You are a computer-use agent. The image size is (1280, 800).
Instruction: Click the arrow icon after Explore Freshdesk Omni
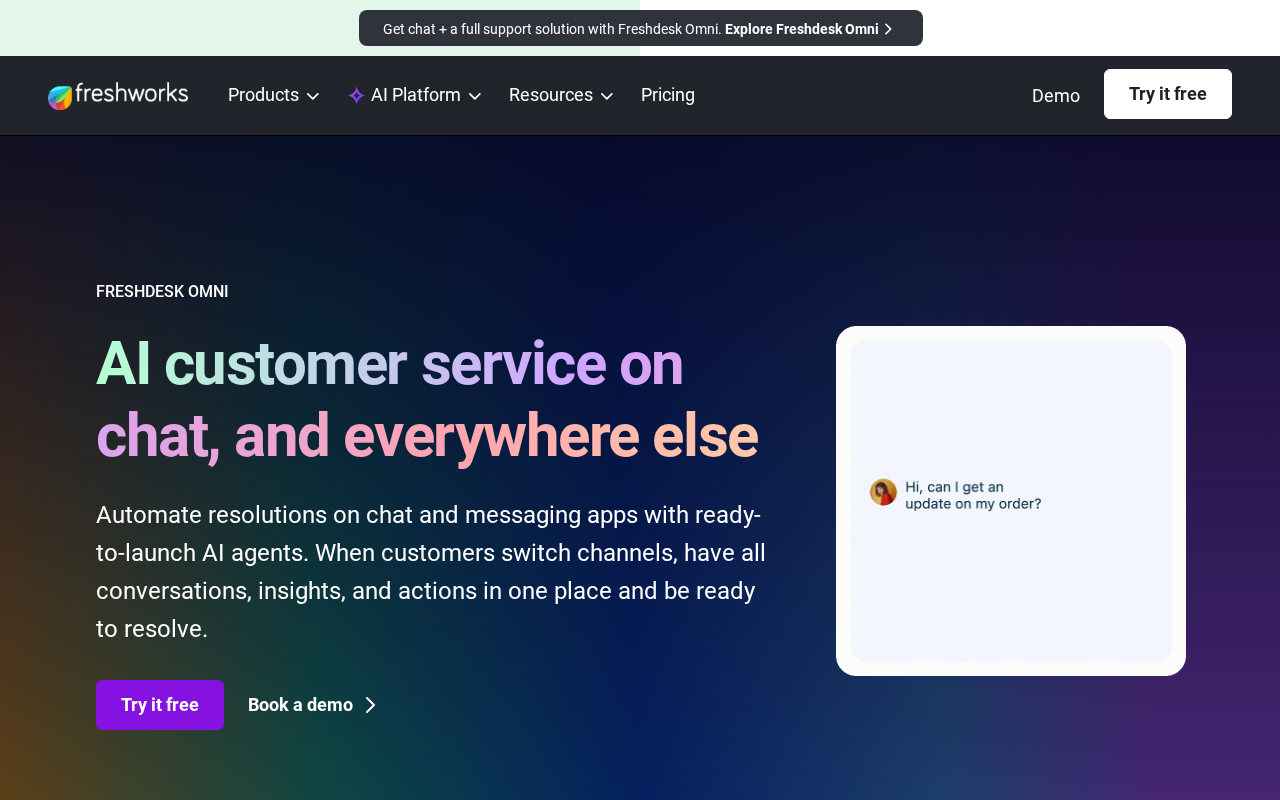[x=888, y=29]
